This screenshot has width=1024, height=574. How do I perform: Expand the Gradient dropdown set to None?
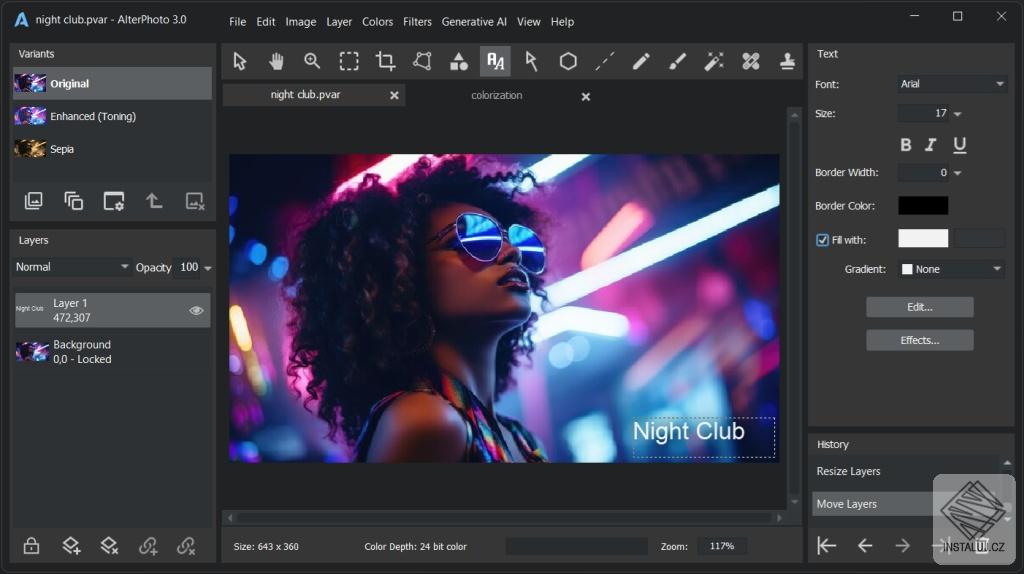click(x=951, y=269)
